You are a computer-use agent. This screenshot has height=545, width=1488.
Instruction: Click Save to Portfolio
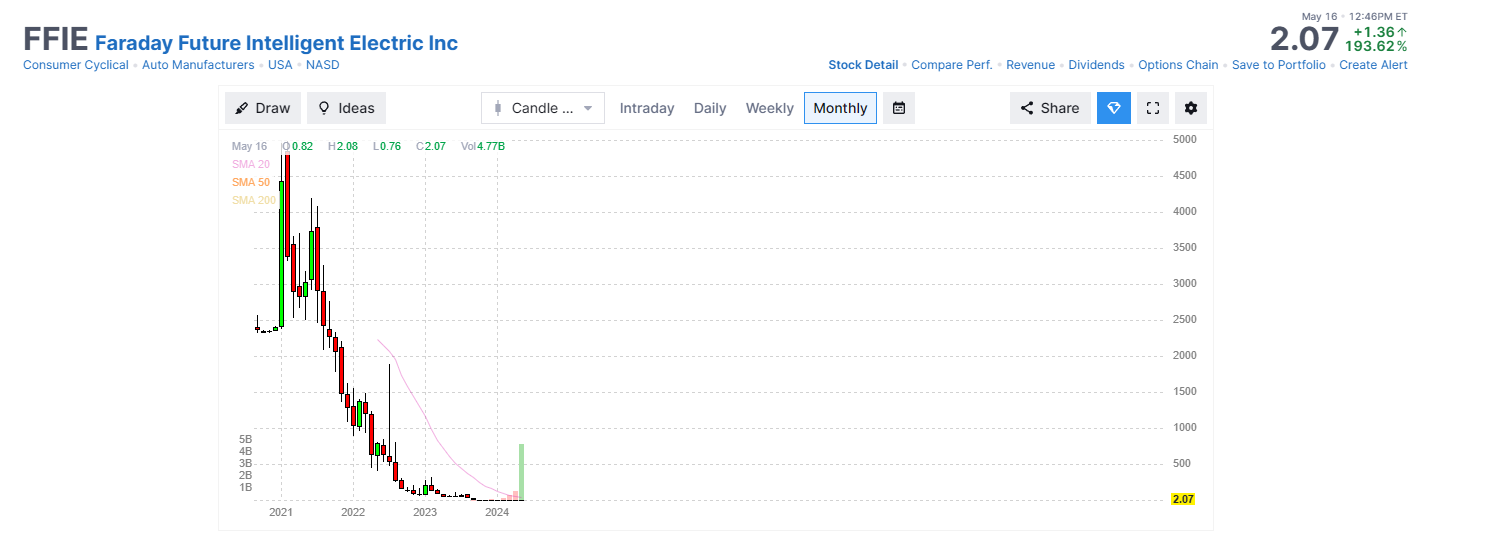(x=1279, y=65)
